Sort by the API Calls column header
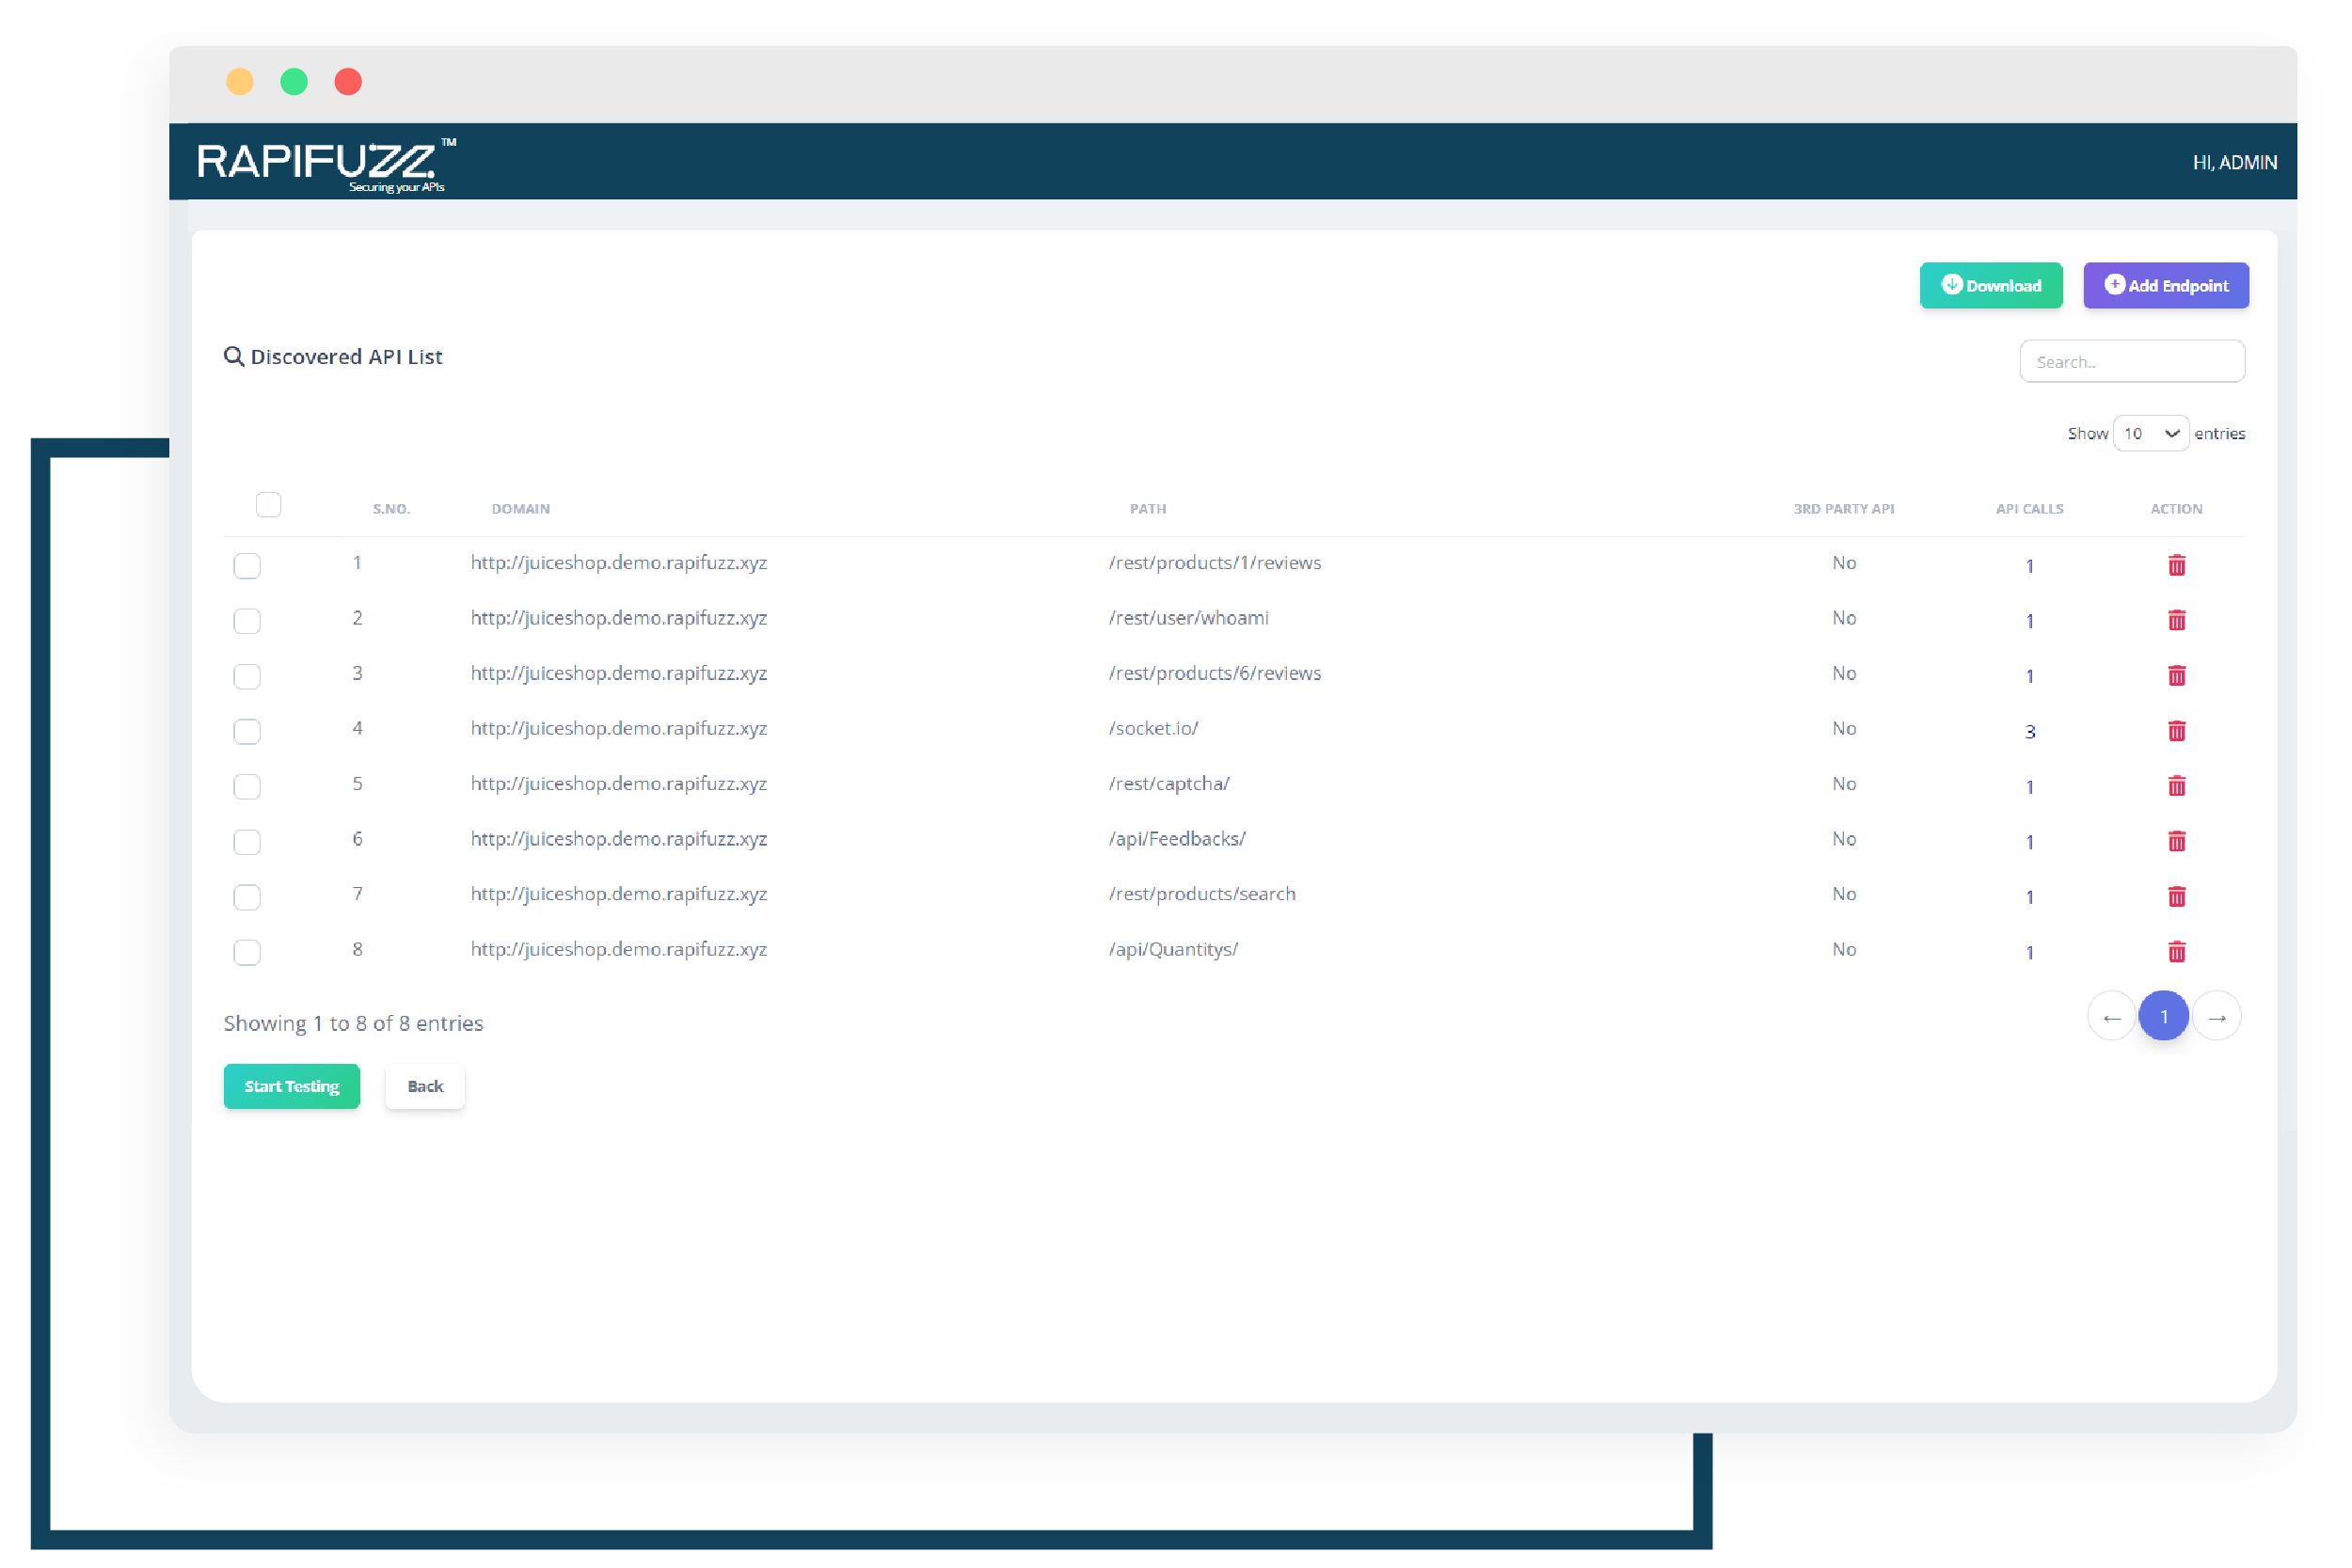This screenshot has height=1568, width=2352. click(x=2029, y=509)
